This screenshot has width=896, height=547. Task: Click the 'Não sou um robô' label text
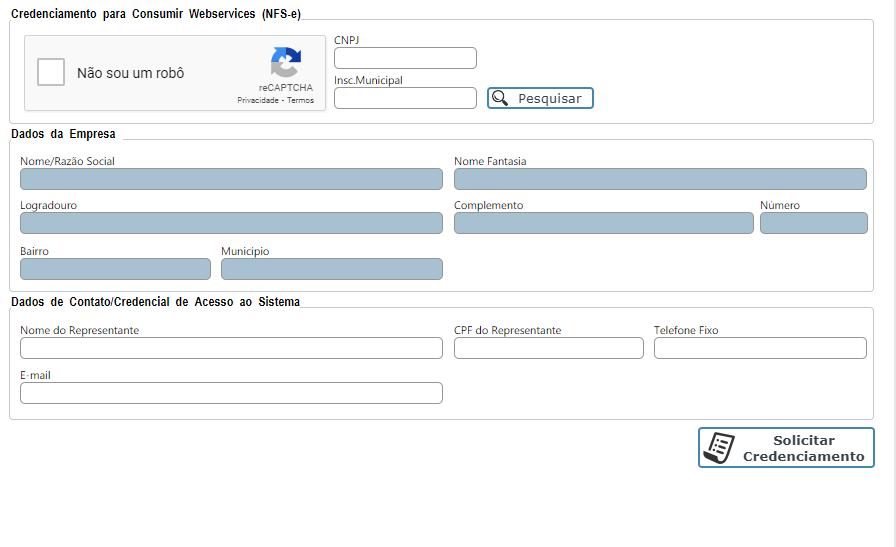[130, 73]
